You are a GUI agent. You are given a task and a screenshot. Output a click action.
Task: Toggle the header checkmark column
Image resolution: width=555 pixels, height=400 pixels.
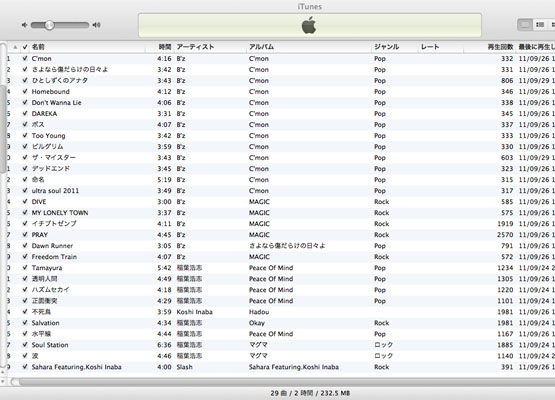[x=25, y=47]
